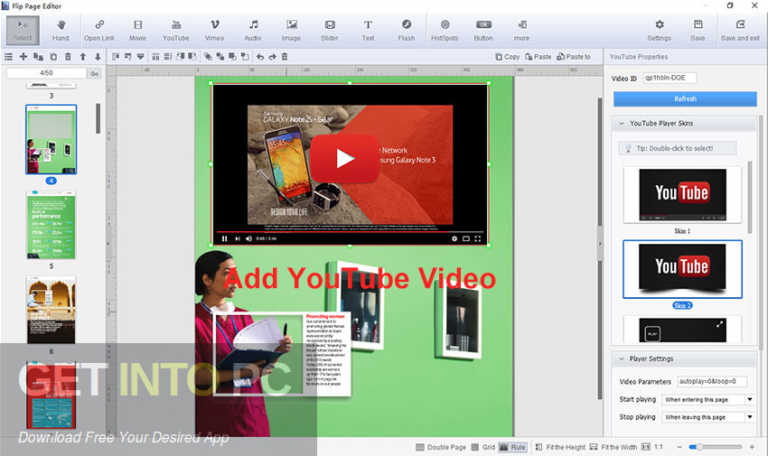The height and width of the screenshot is (456, 768).
Task: Click the skins list scrollbar
Action: [749, 197]
